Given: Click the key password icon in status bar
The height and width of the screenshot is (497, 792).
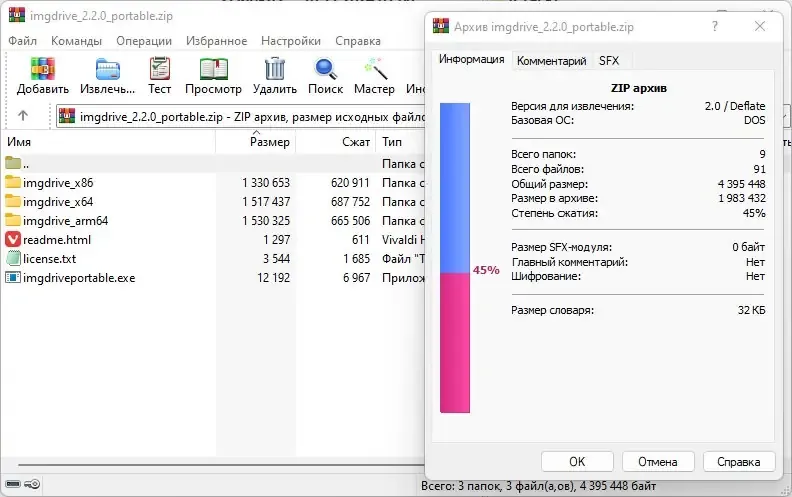Looking at the screenshot, I should pyautogui.click(x=32, y=484).
